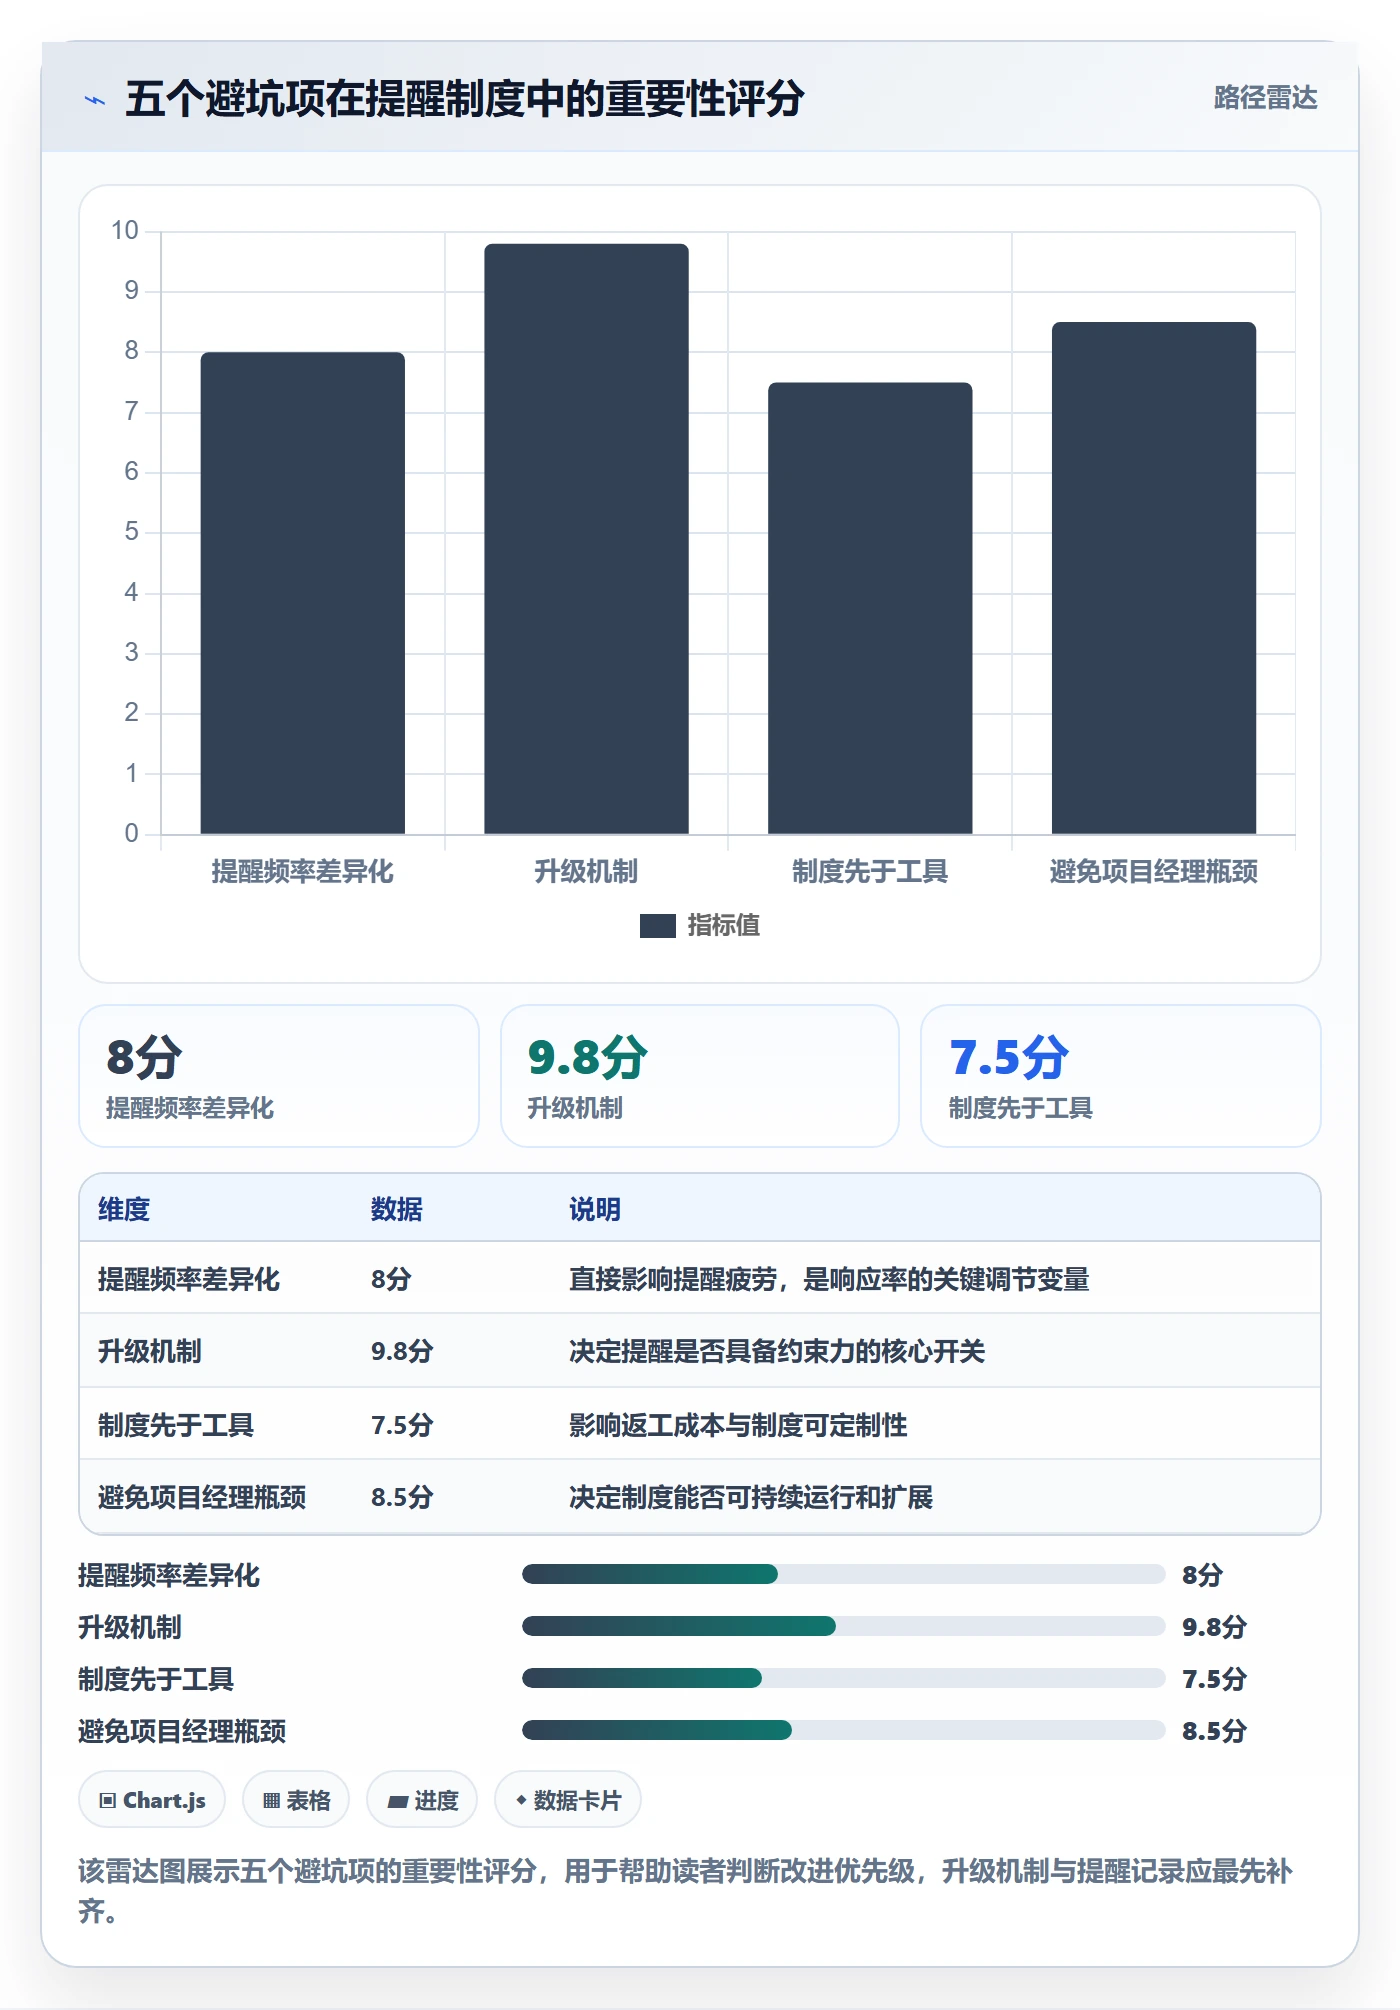
Task: Open the 7.5分 制度先于工具 data card
Action: point(1120,1076)
